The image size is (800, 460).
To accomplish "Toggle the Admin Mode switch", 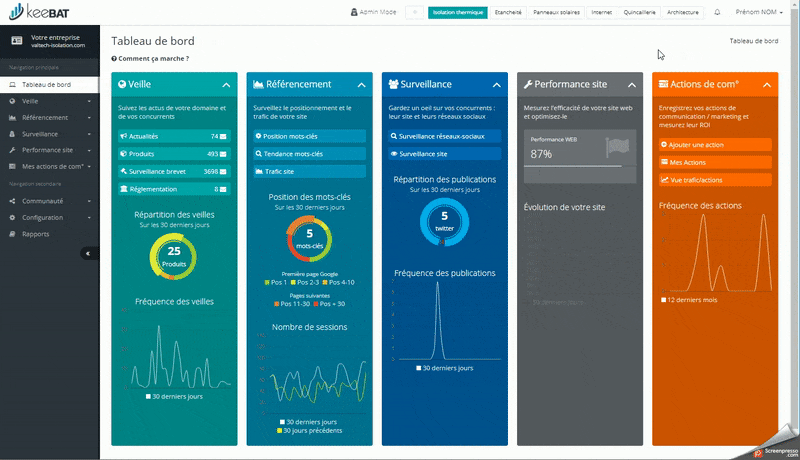I will (x=413, y=13).
